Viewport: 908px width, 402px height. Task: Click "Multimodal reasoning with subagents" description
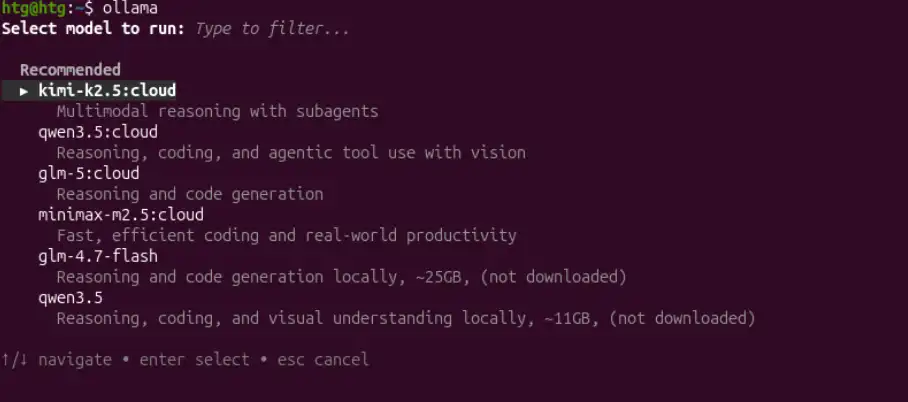tap(217, 112)
